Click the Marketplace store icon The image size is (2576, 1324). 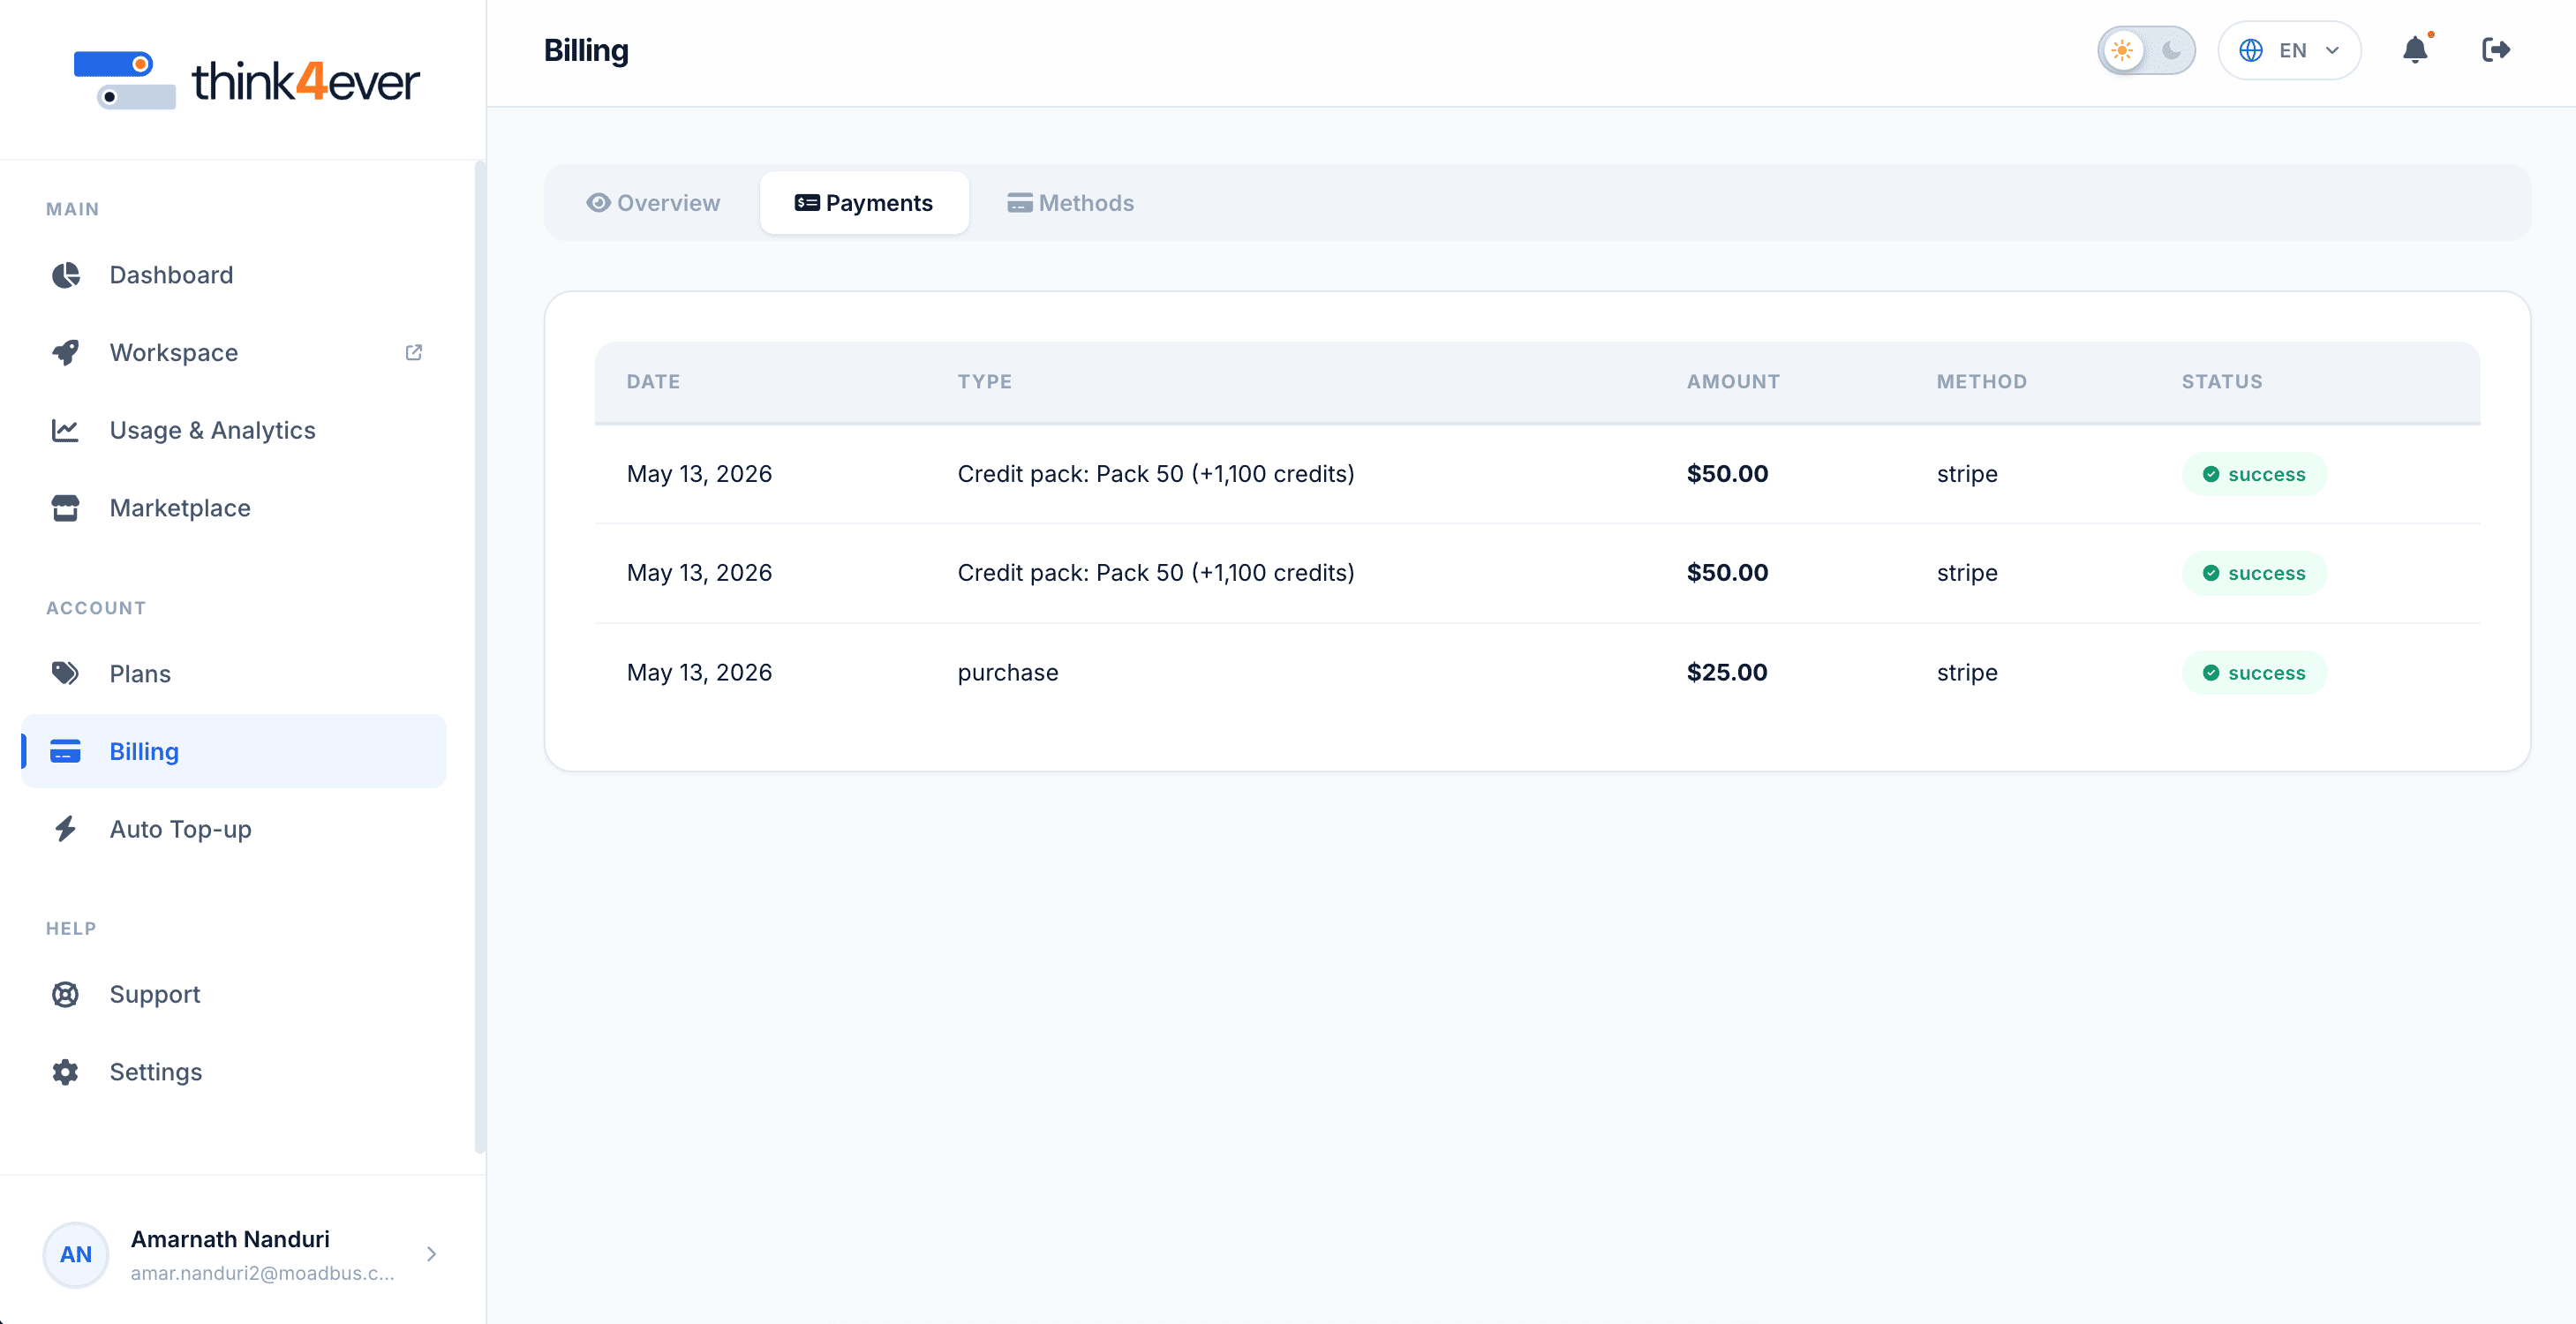click(x=66, y=508)
